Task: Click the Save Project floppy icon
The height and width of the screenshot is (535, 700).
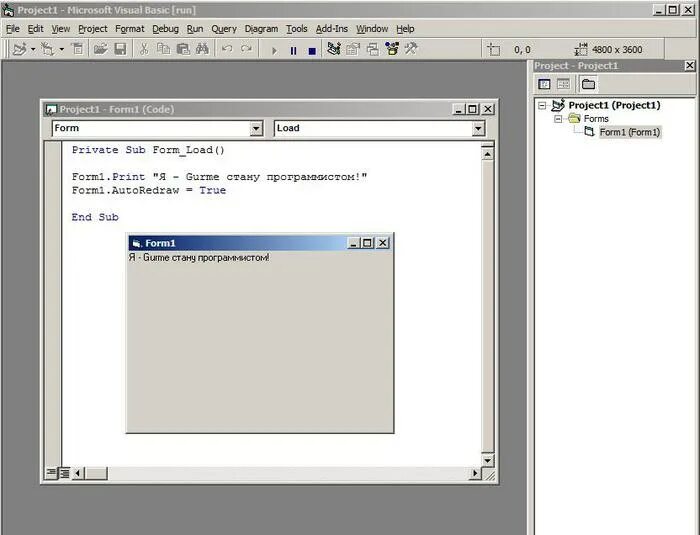Action: (121, 49)
